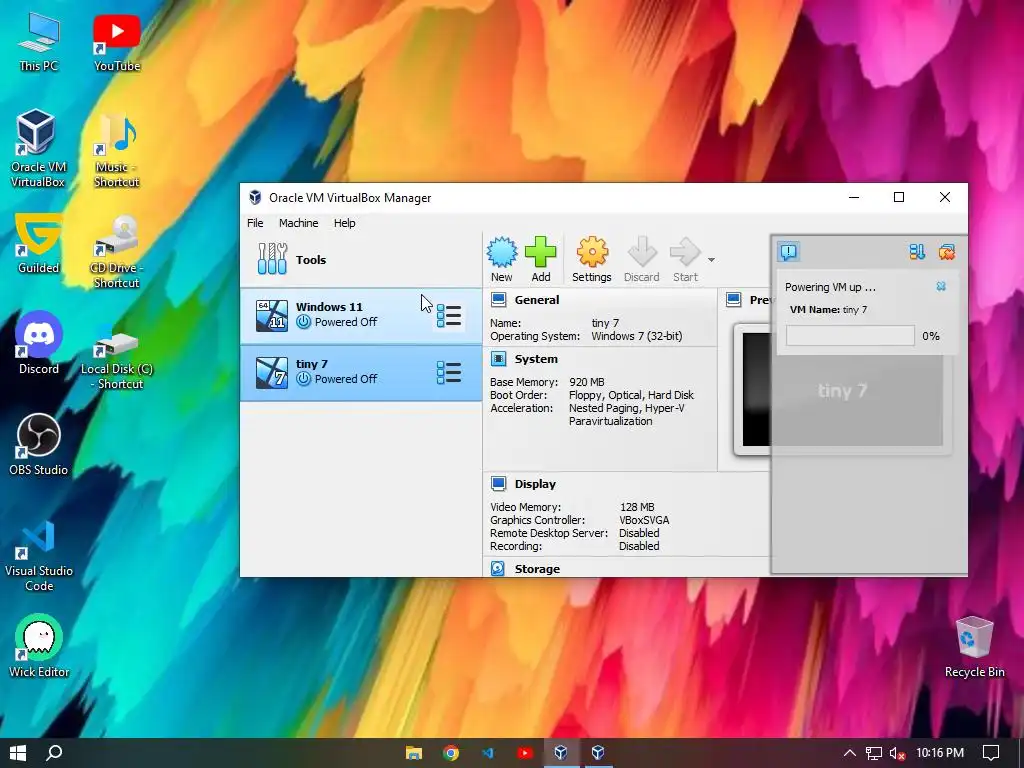Toggle the notification center icon
The height and width of the screenshot is (768, 1024).
788,251
